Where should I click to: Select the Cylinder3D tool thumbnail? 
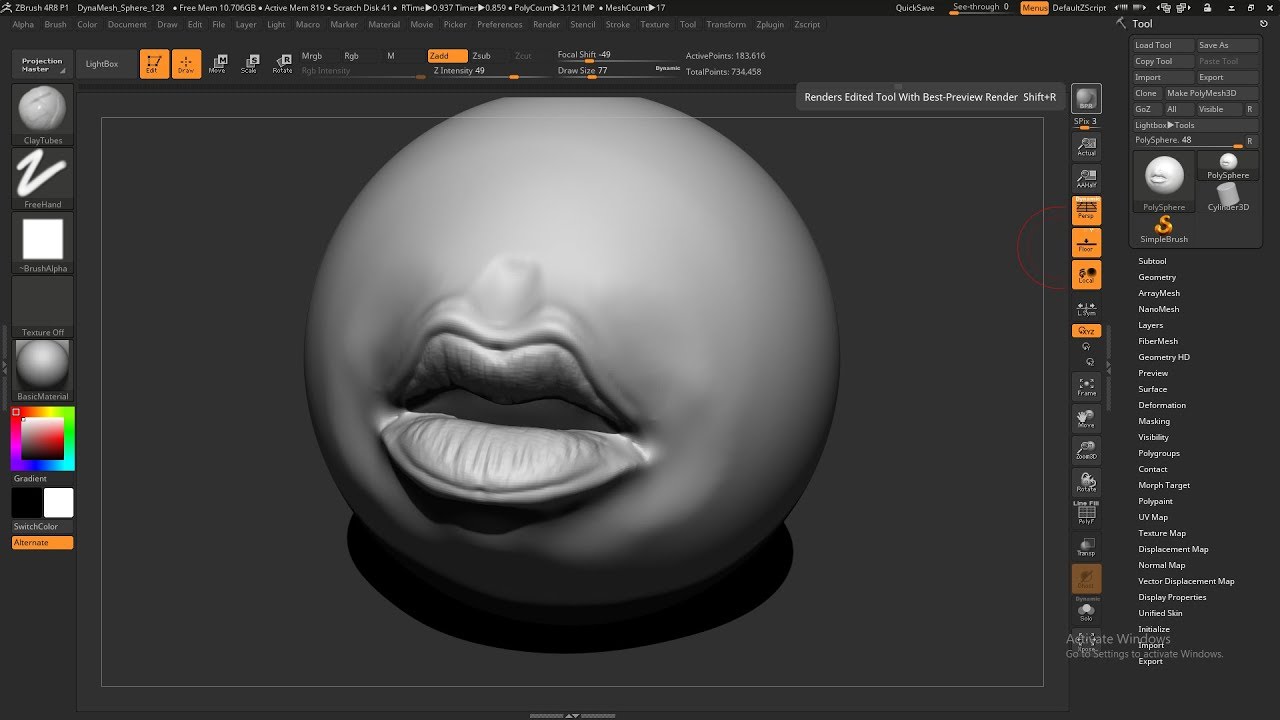[x=1228, y=196]
